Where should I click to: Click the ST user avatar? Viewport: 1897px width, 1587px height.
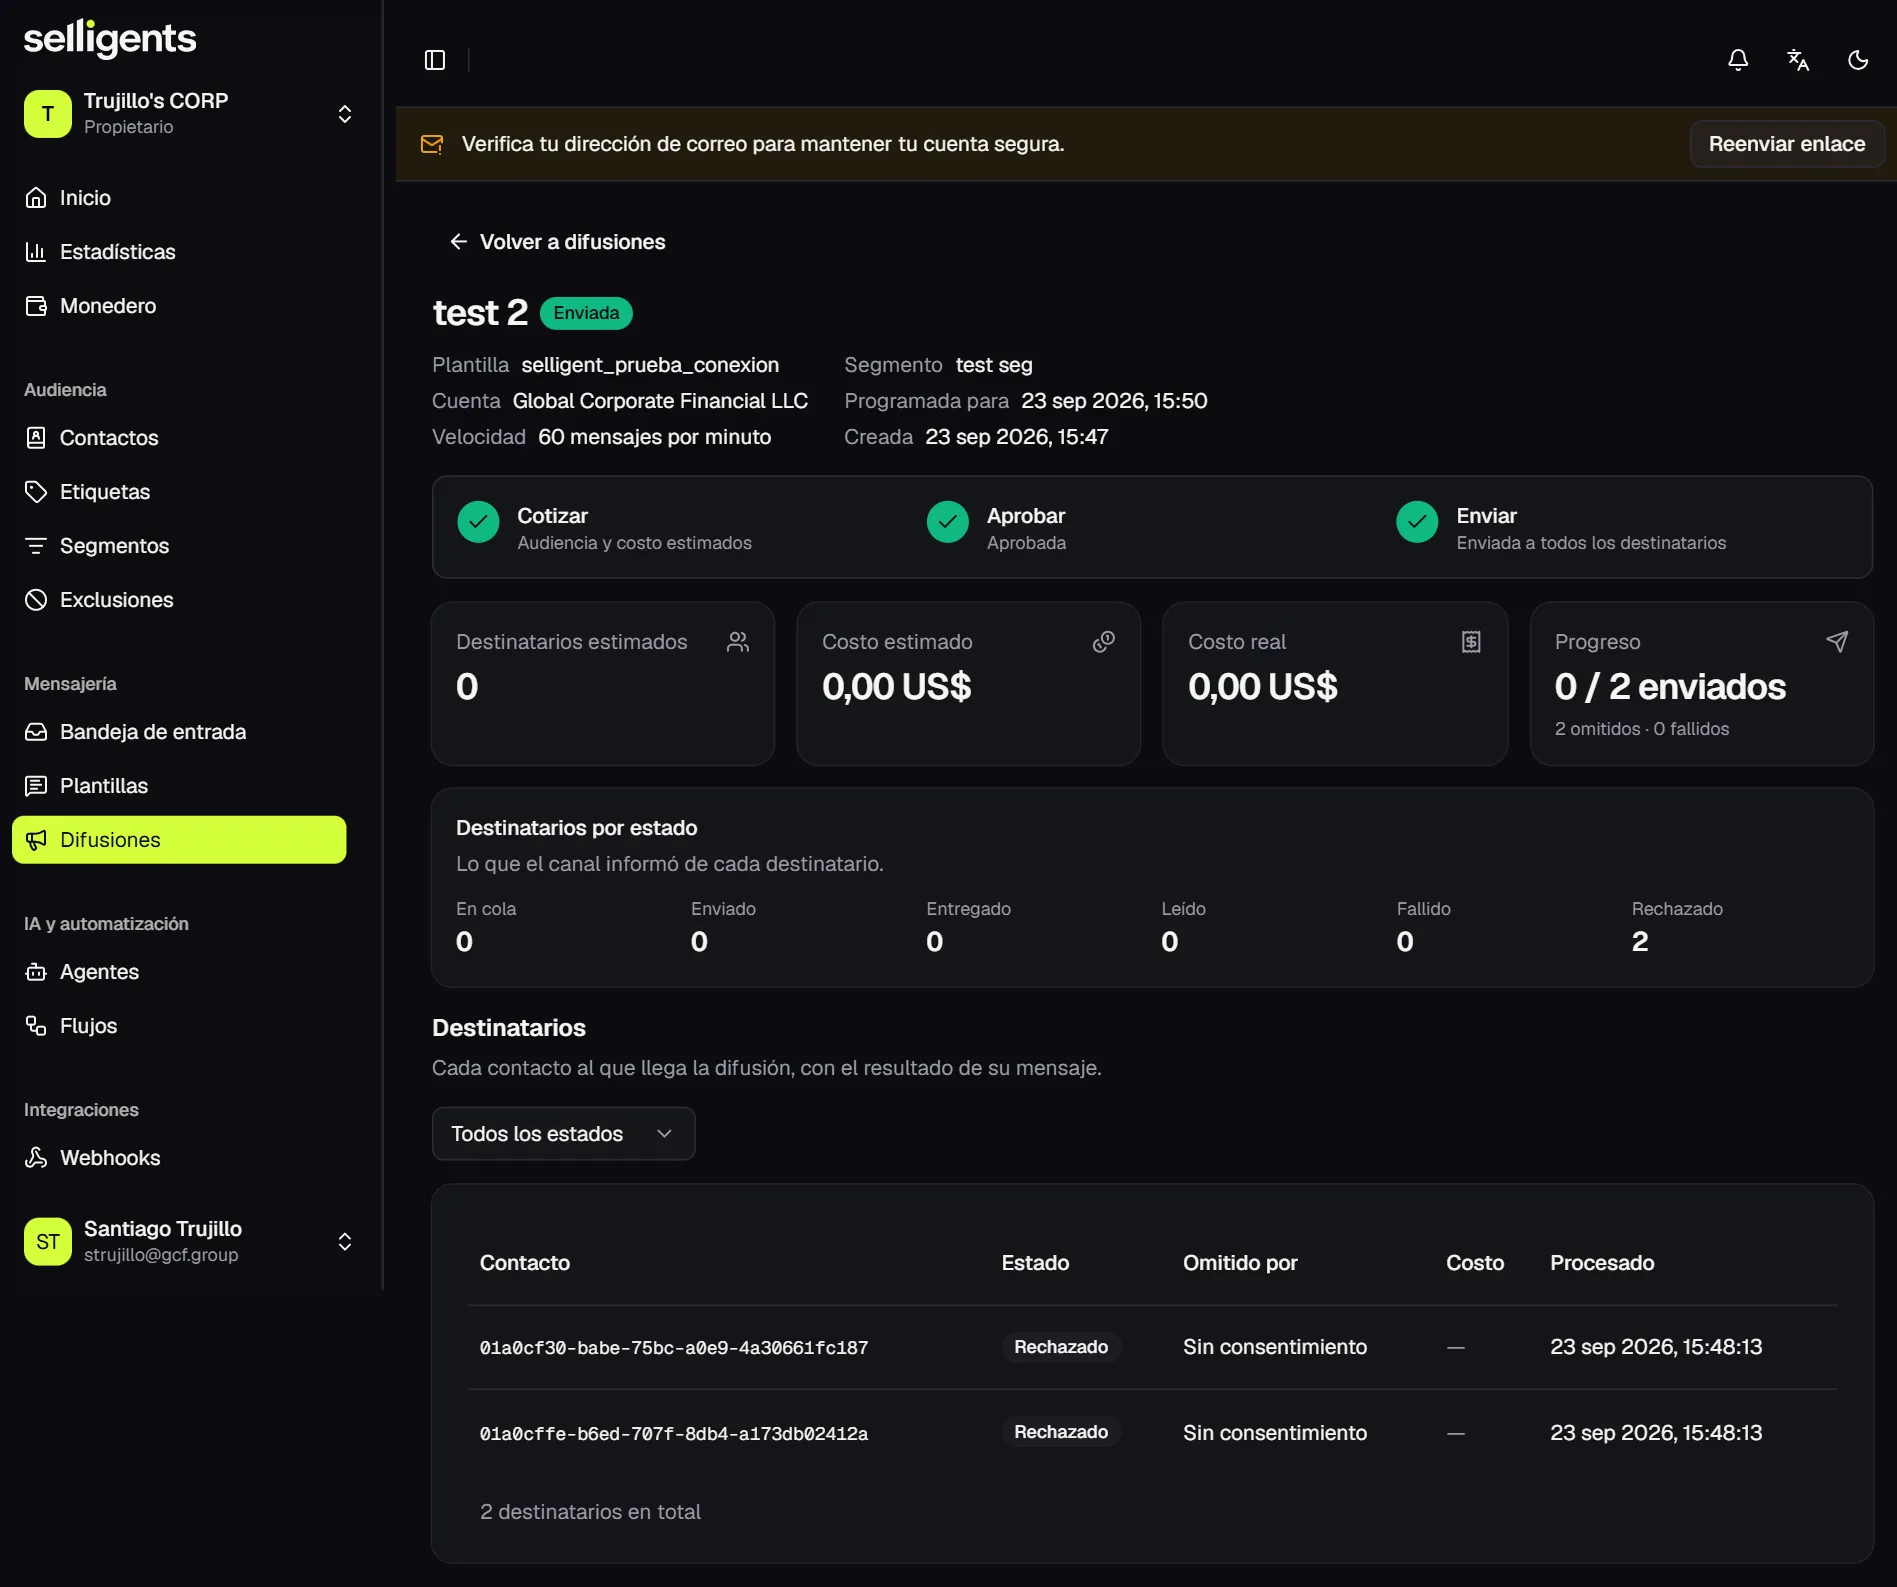click(48, 1241)
